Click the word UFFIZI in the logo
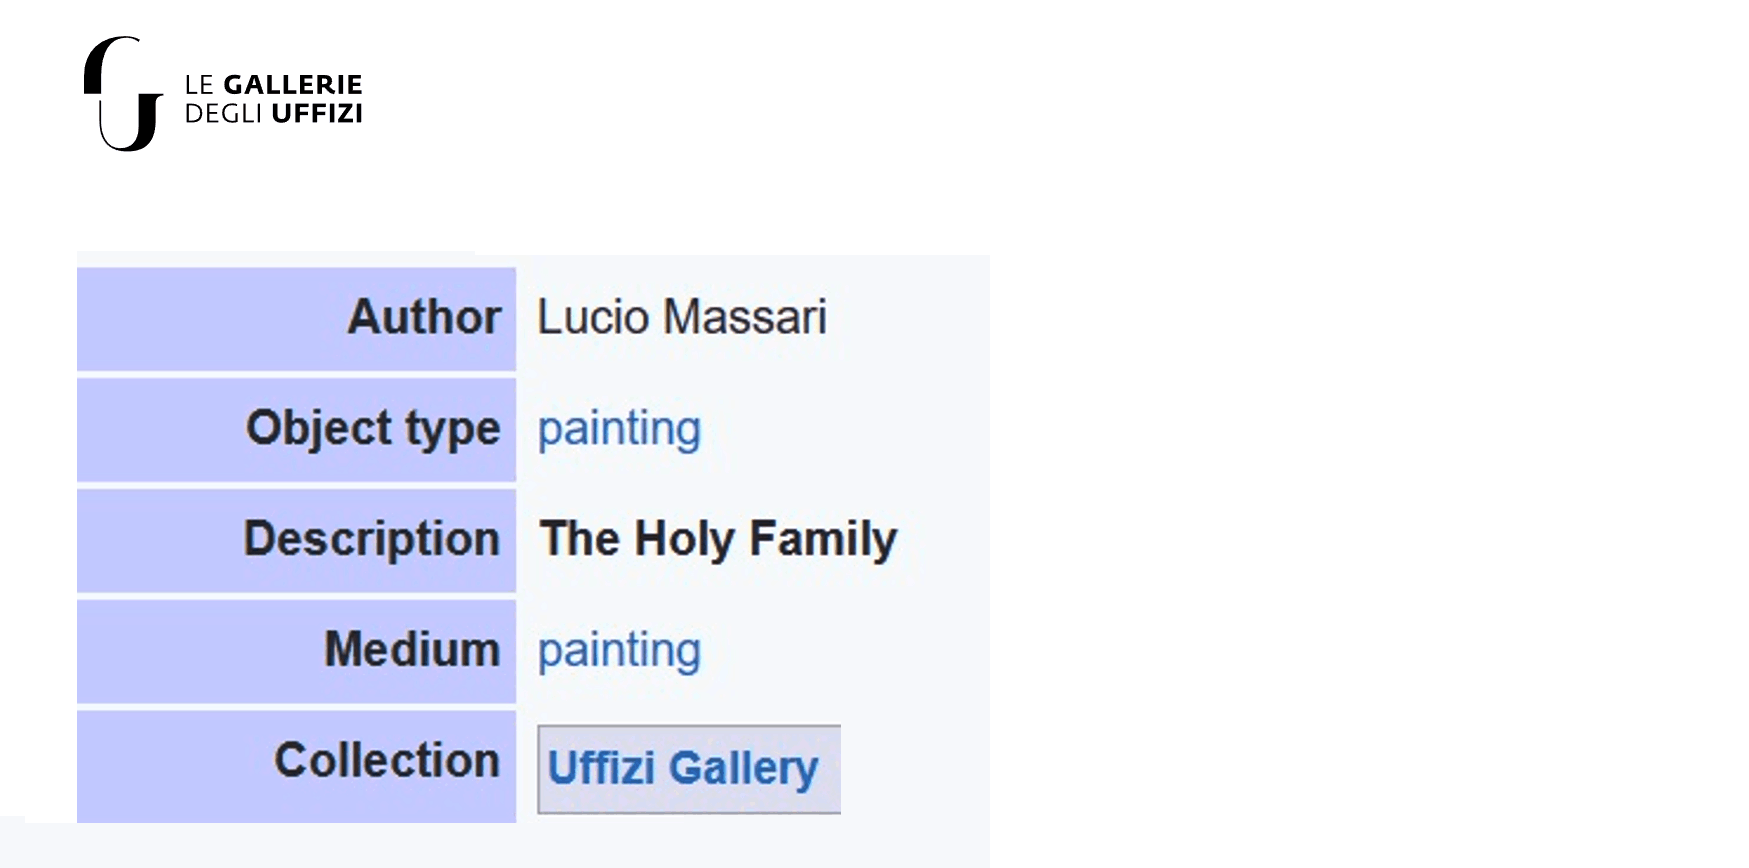1749x868 pixels. click(x=316, y=114)
